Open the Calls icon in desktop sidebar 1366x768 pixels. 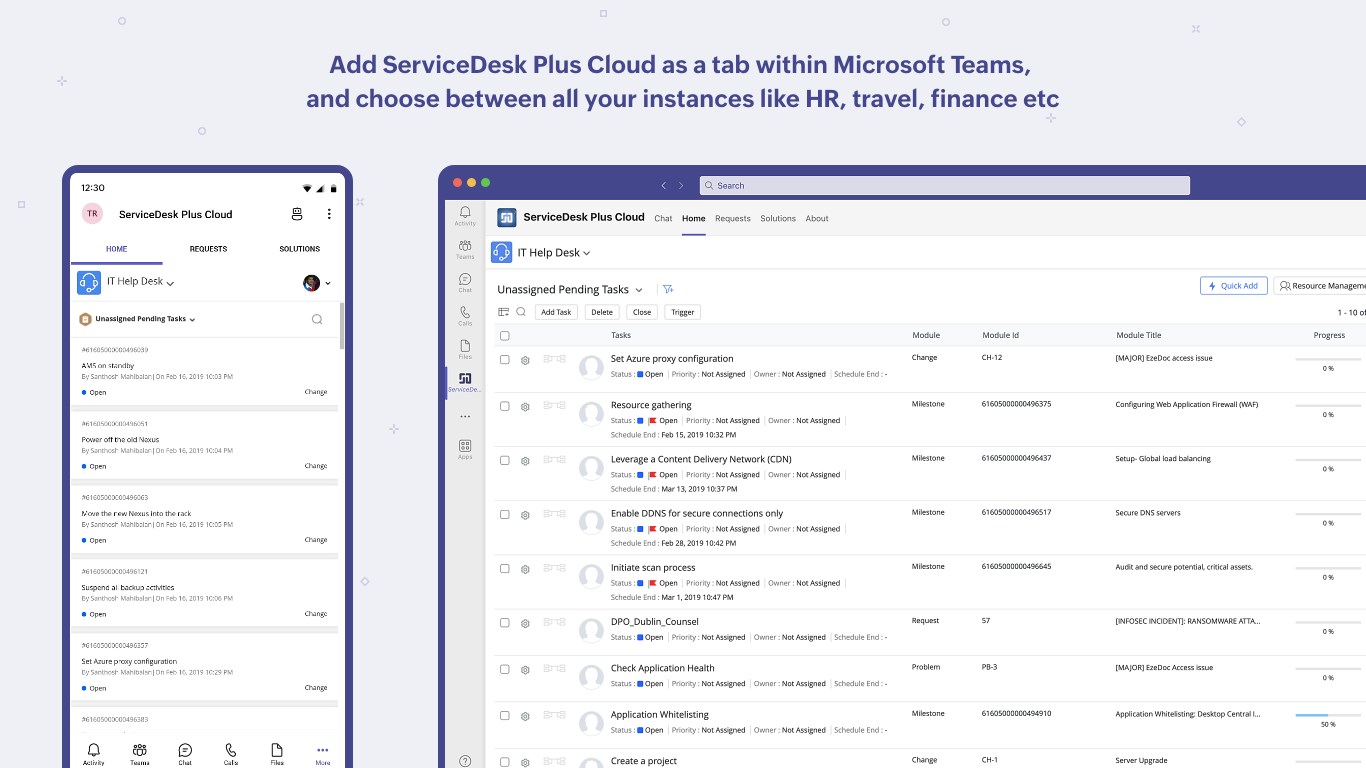[465, 314]
